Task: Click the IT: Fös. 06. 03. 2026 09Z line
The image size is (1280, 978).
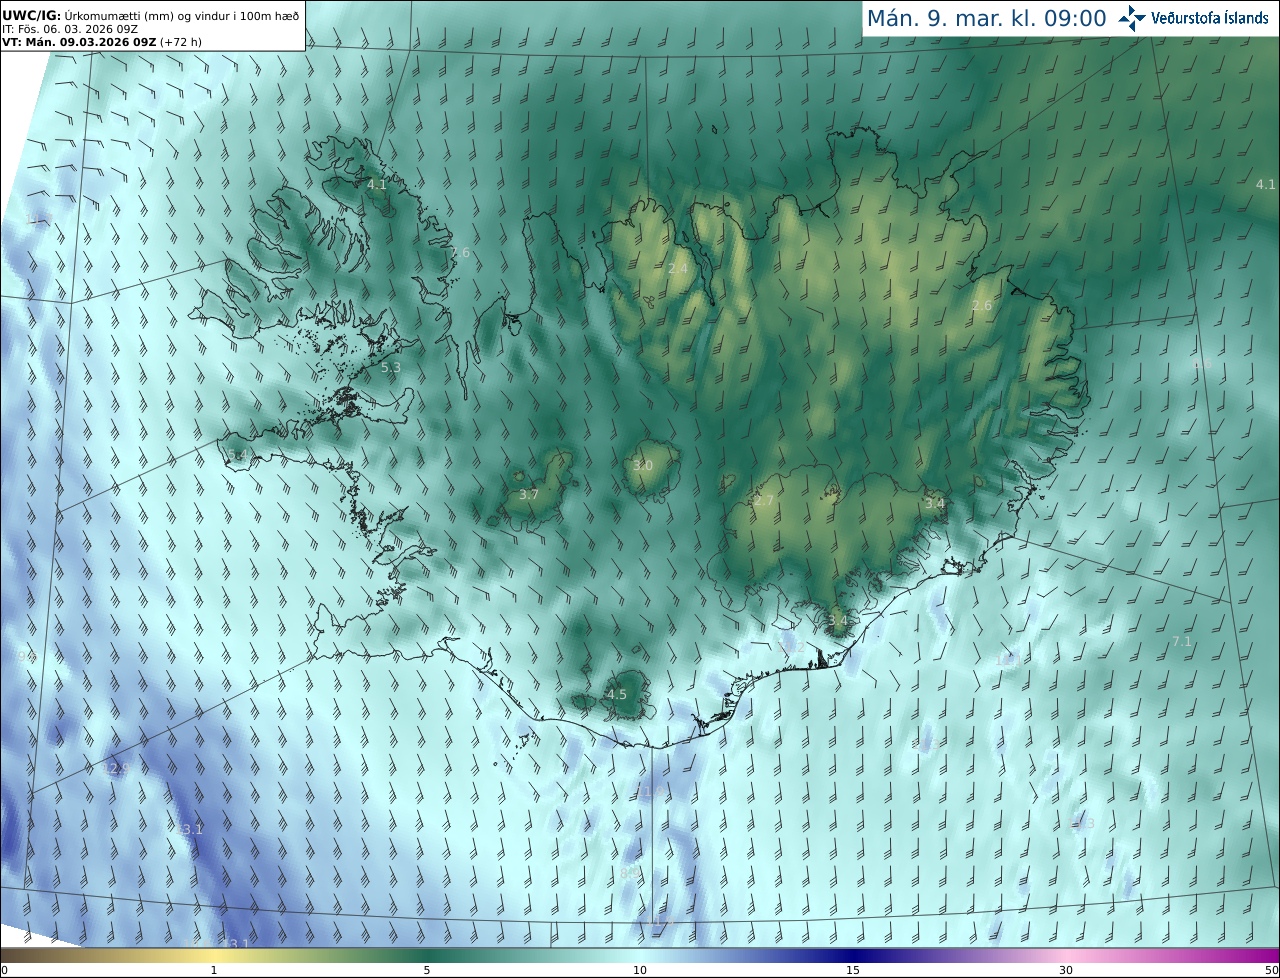Action: point(70,29)
